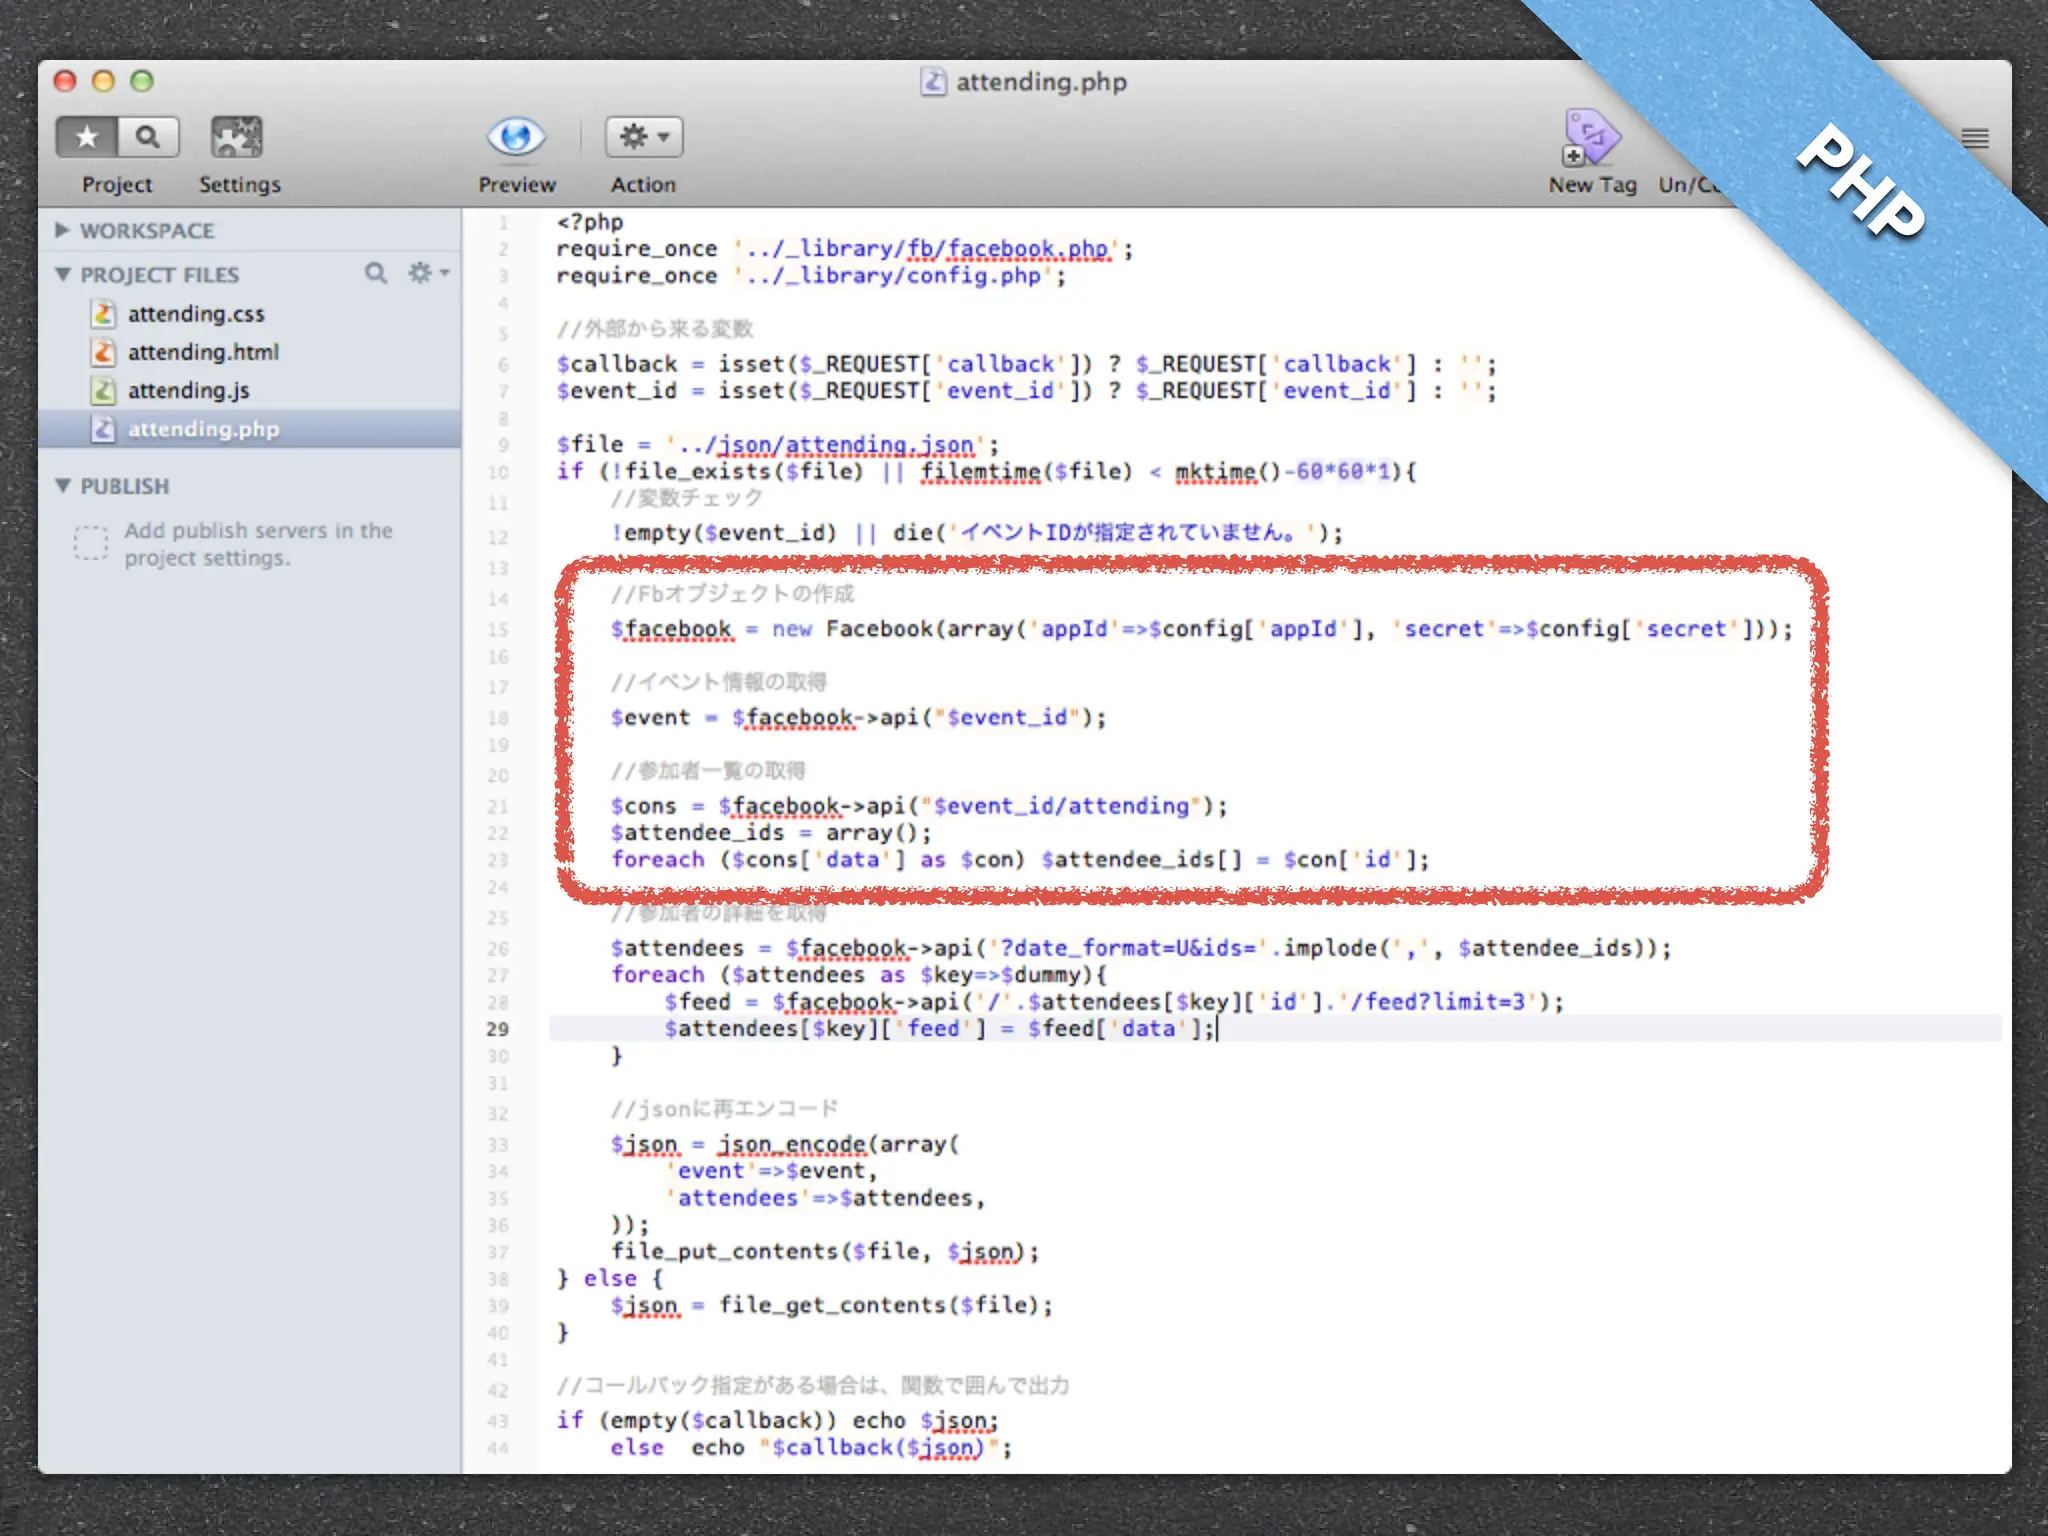
Task: Click the green zoom window button
Action: (x=142, y=81)
